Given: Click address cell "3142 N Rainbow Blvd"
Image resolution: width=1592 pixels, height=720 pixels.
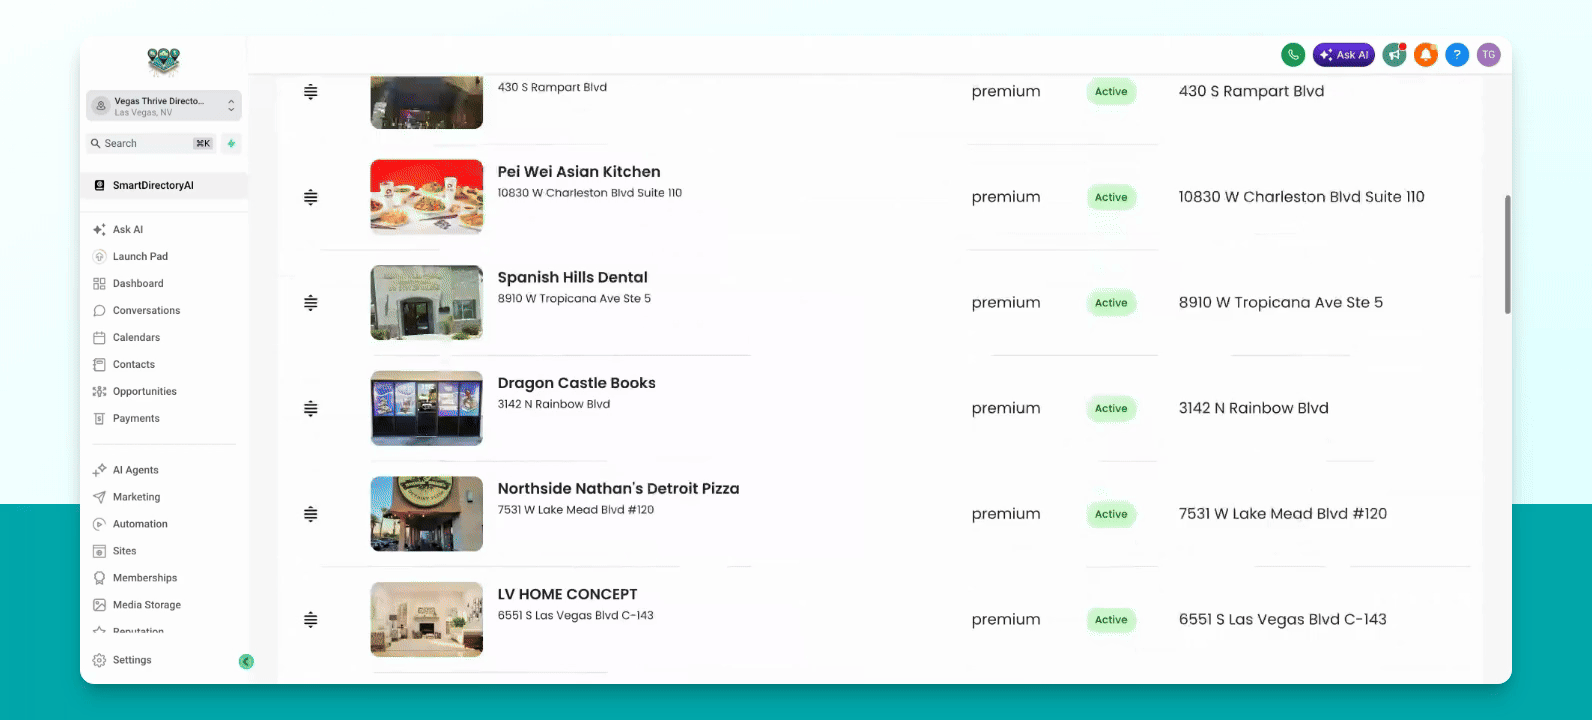Looking at the screenshot, I should 1254,408.
